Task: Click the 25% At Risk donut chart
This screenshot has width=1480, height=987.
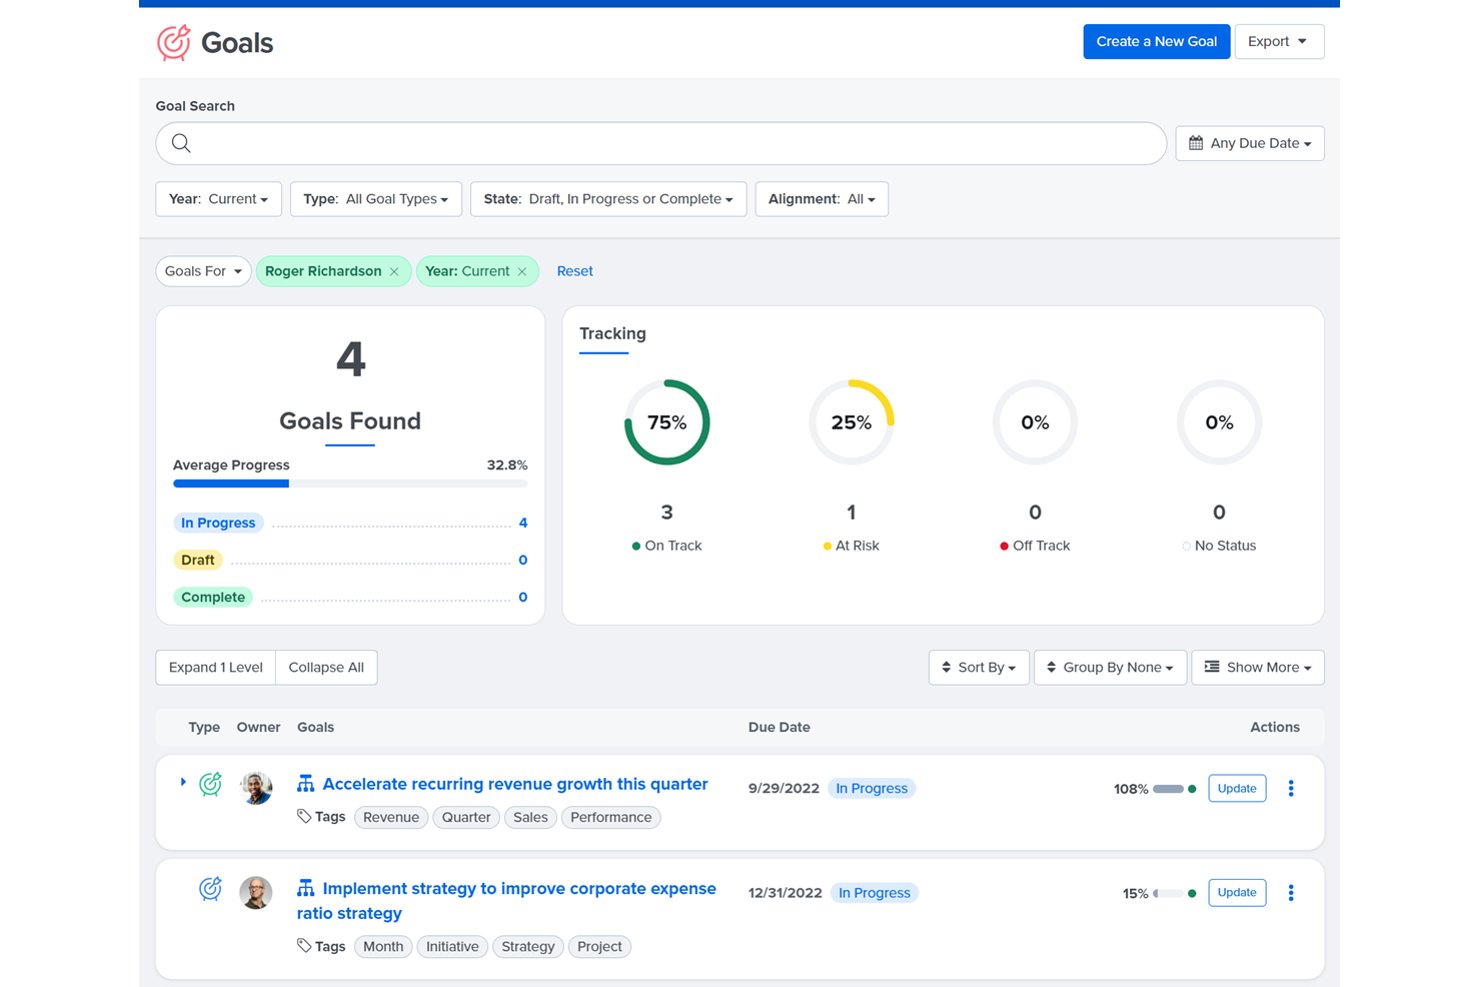Action: 851,422
